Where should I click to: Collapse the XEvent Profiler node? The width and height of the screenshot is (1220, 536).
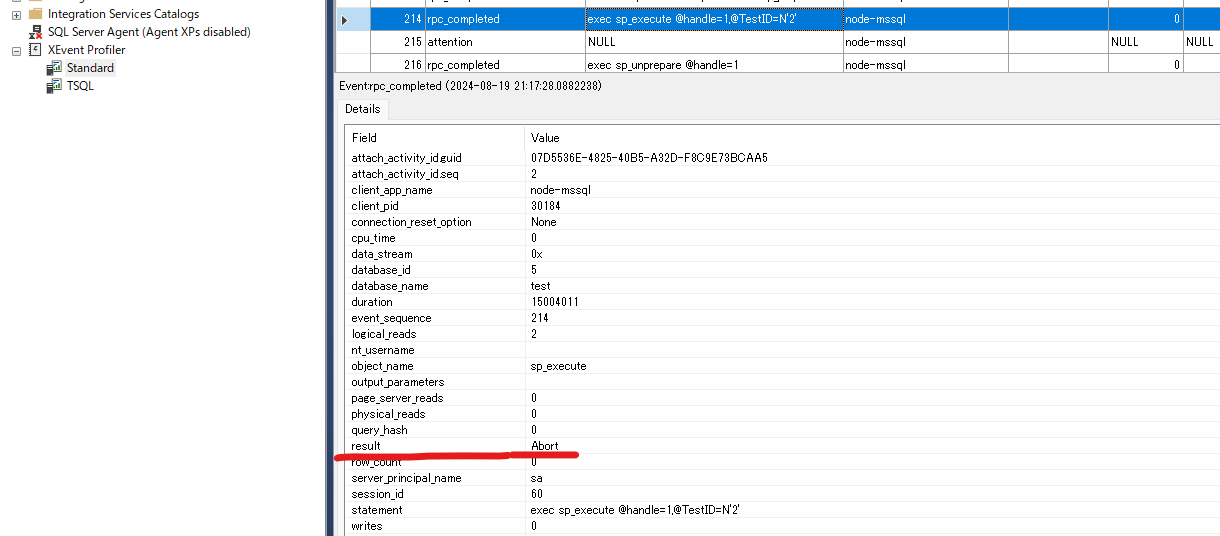16,50
